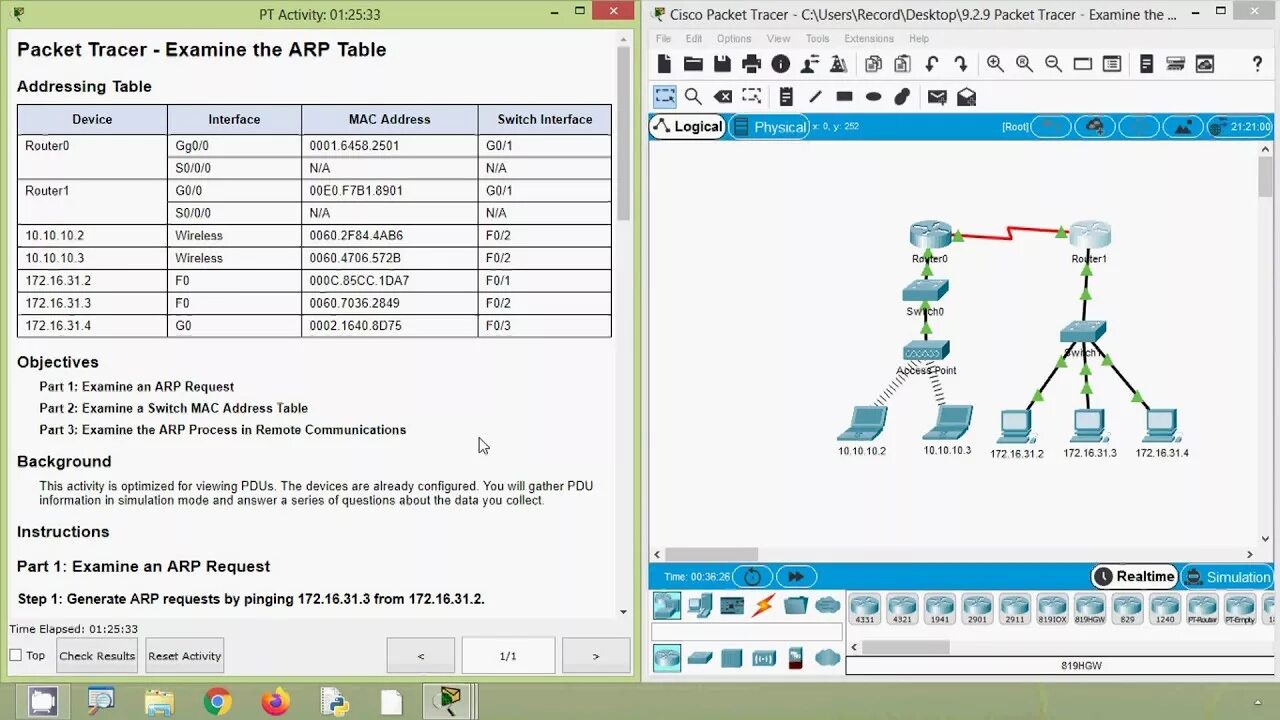Open Google Chrome from the taskbar

point(216,702)
